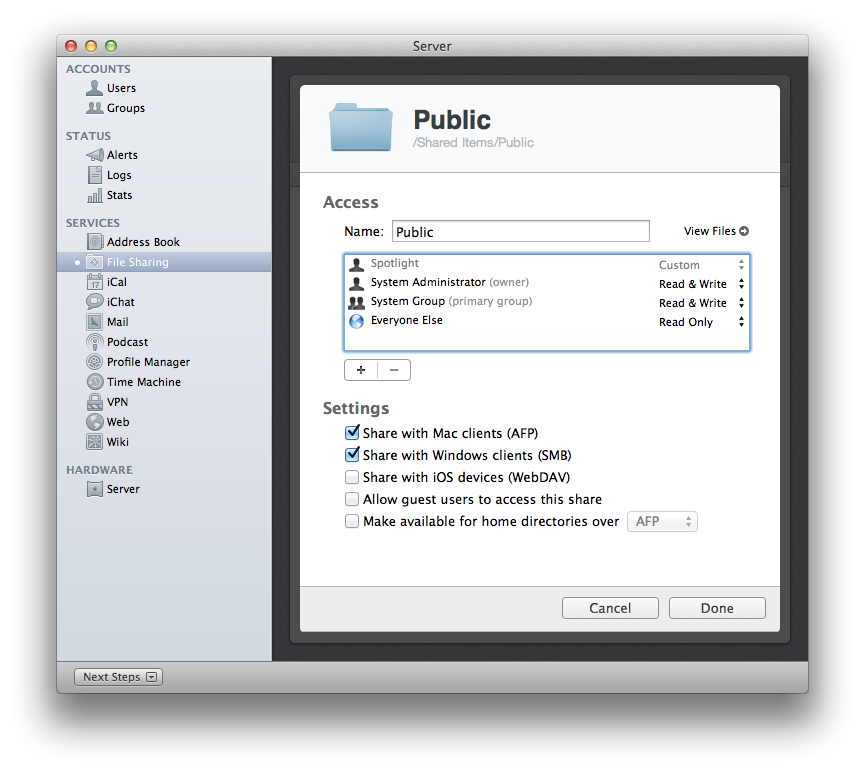Click the Time Machine clock icon
Viewport: 865px width, 772px height.
(x=94, y=382)
